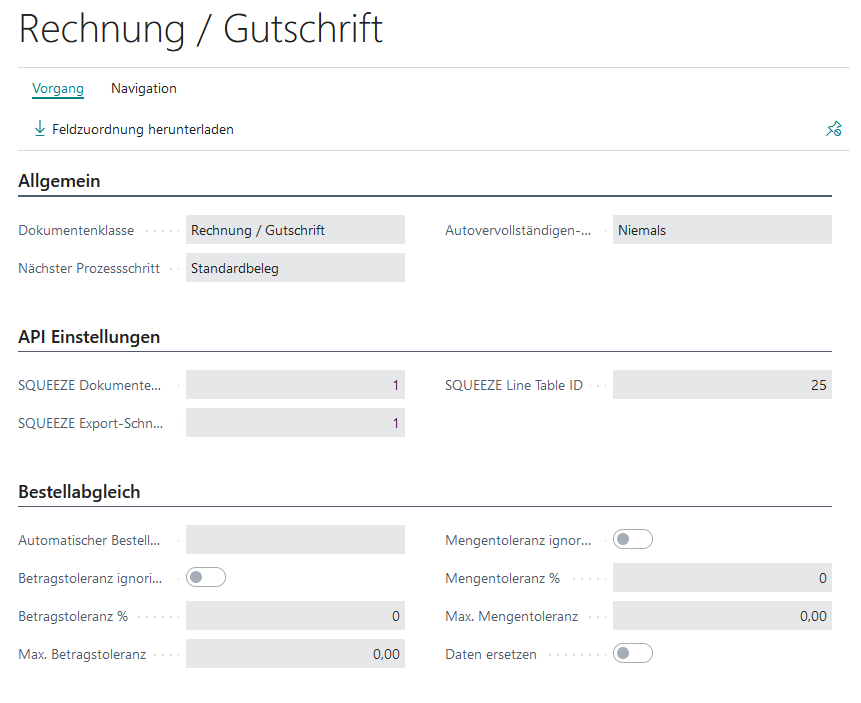Screen dimensions: 861x703
Task: Click Feldzuordnung herunterladen action
Action: tap(143, 129)
